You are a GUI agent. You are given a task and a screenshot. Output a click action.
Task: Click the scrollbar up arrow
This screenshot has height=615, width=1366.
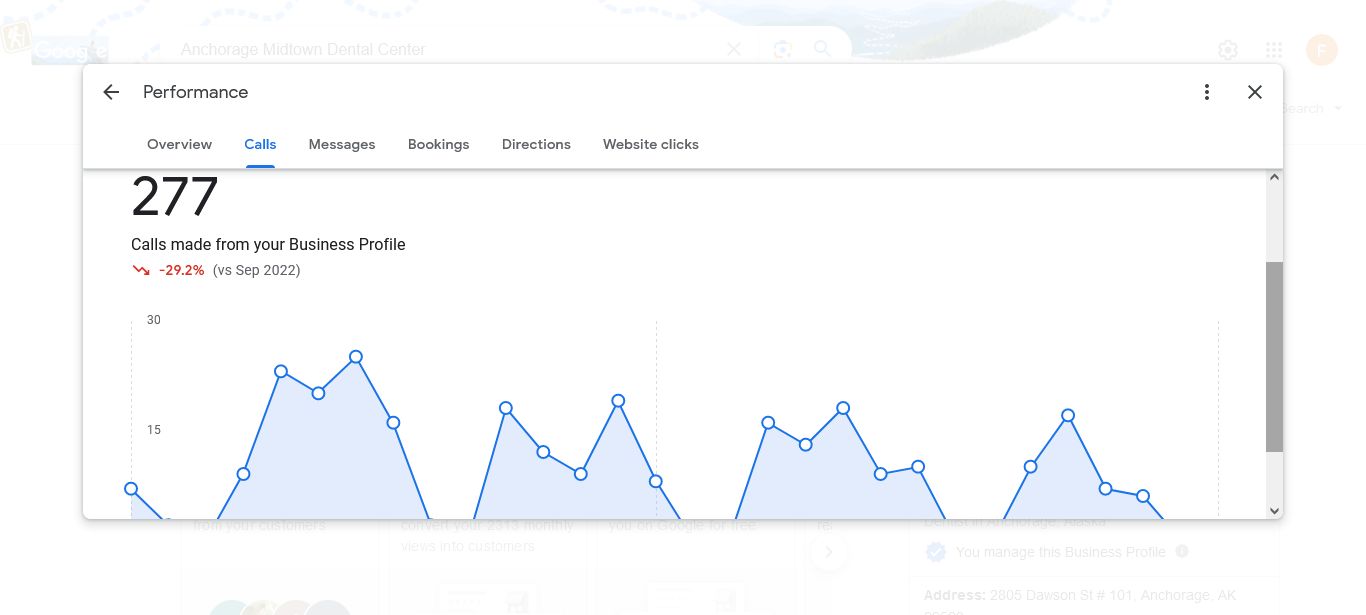(x=1274, y=178)
